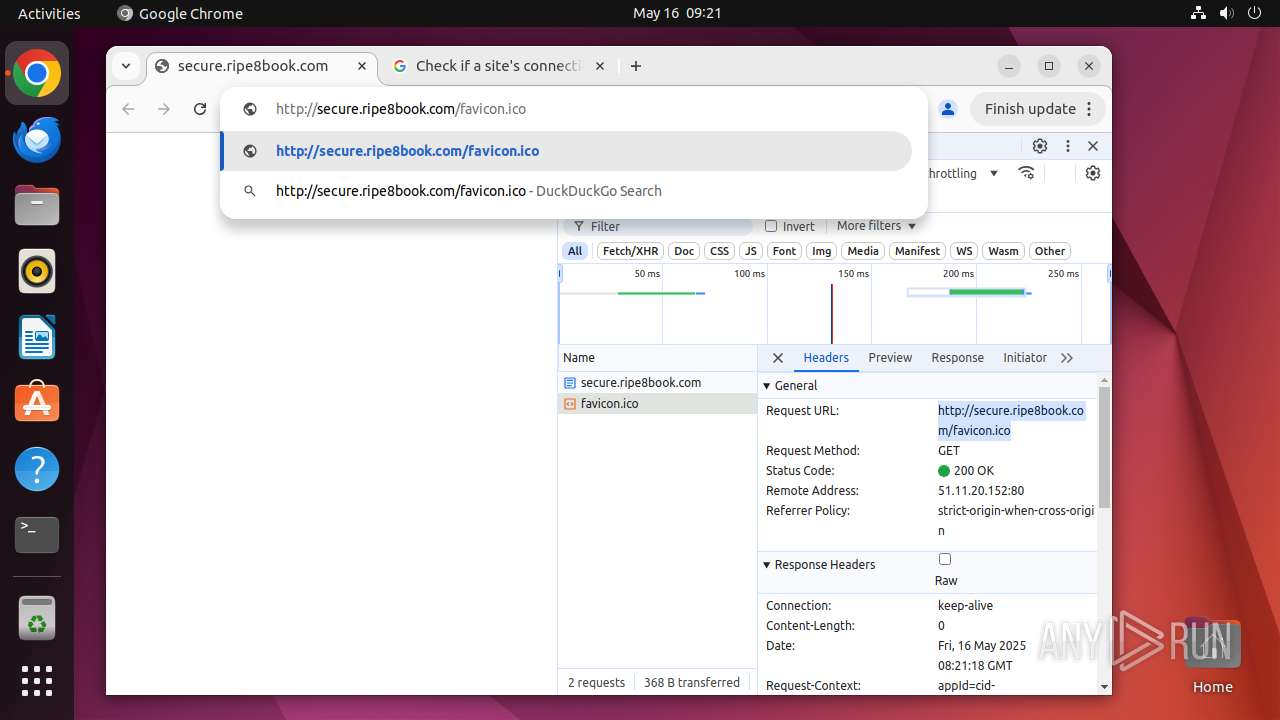The width and height of the screenshot is (1280, 720).
Task: Open LibreOffice Writer from the dock
Action: pyautogui.click(x=37, y=337)
